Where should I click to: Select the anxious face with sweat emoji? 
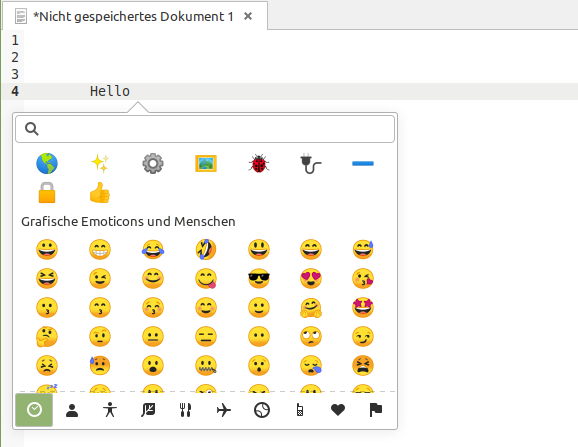pyautogui.click(x=100, y=366)
